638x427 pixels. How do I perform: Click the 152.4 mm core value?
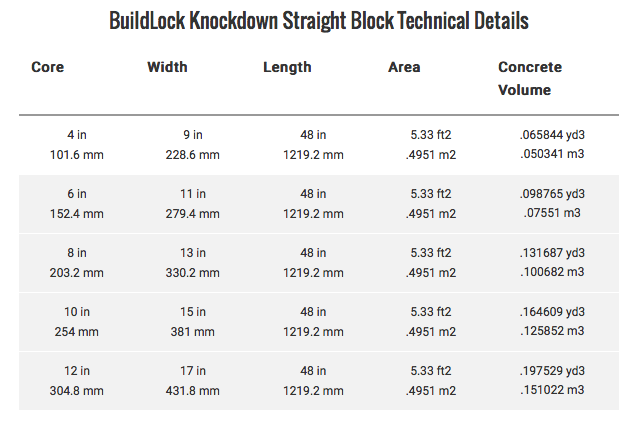[x=77, y=214]
